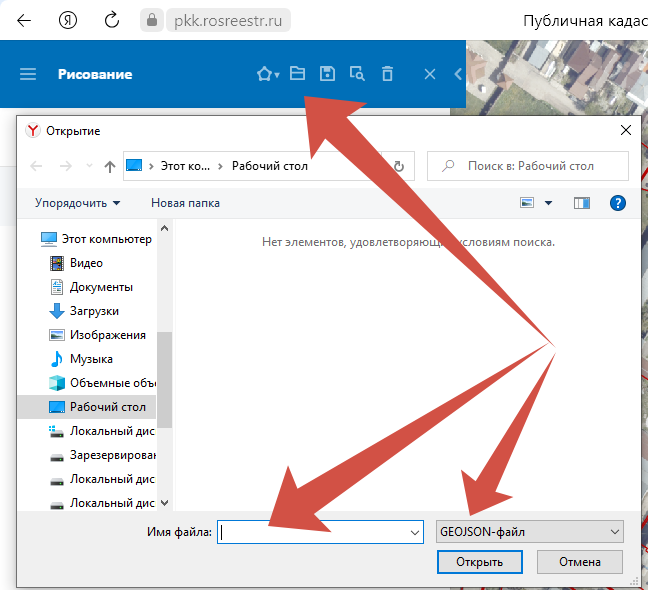Expand the view options dropdown arrow

[x=548, y=203]
